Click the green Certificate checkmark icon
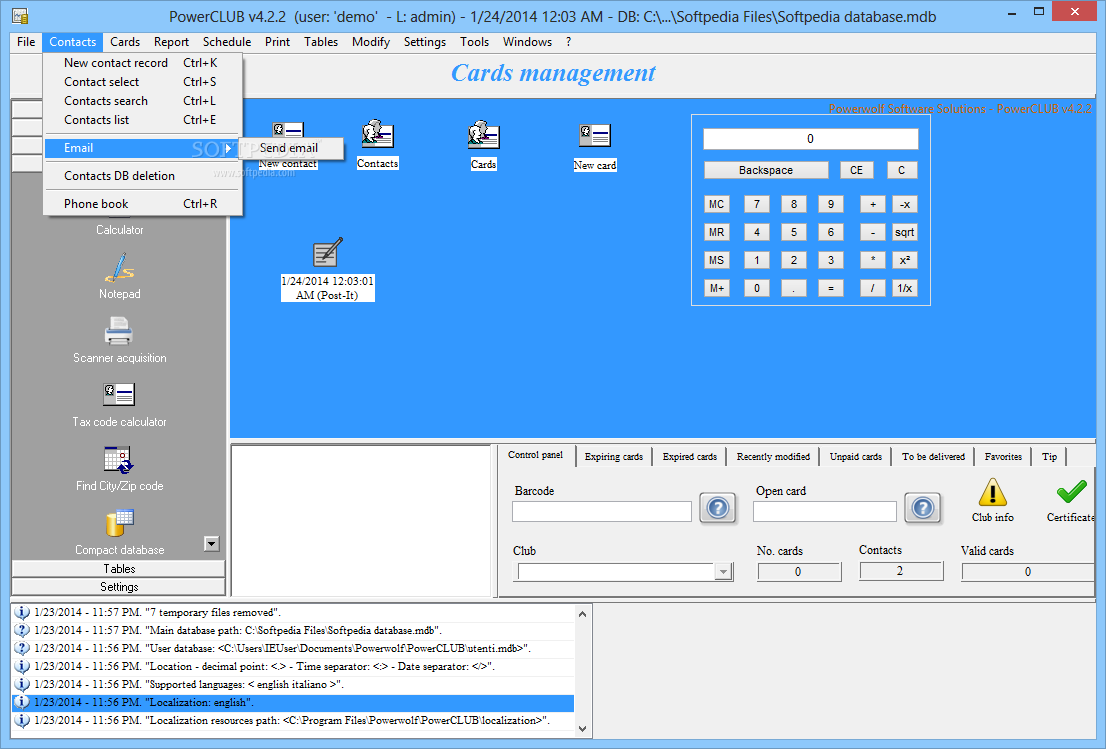Viewport: 1106px width, 749px height. pyautogui.click(x=1071, y=492)
